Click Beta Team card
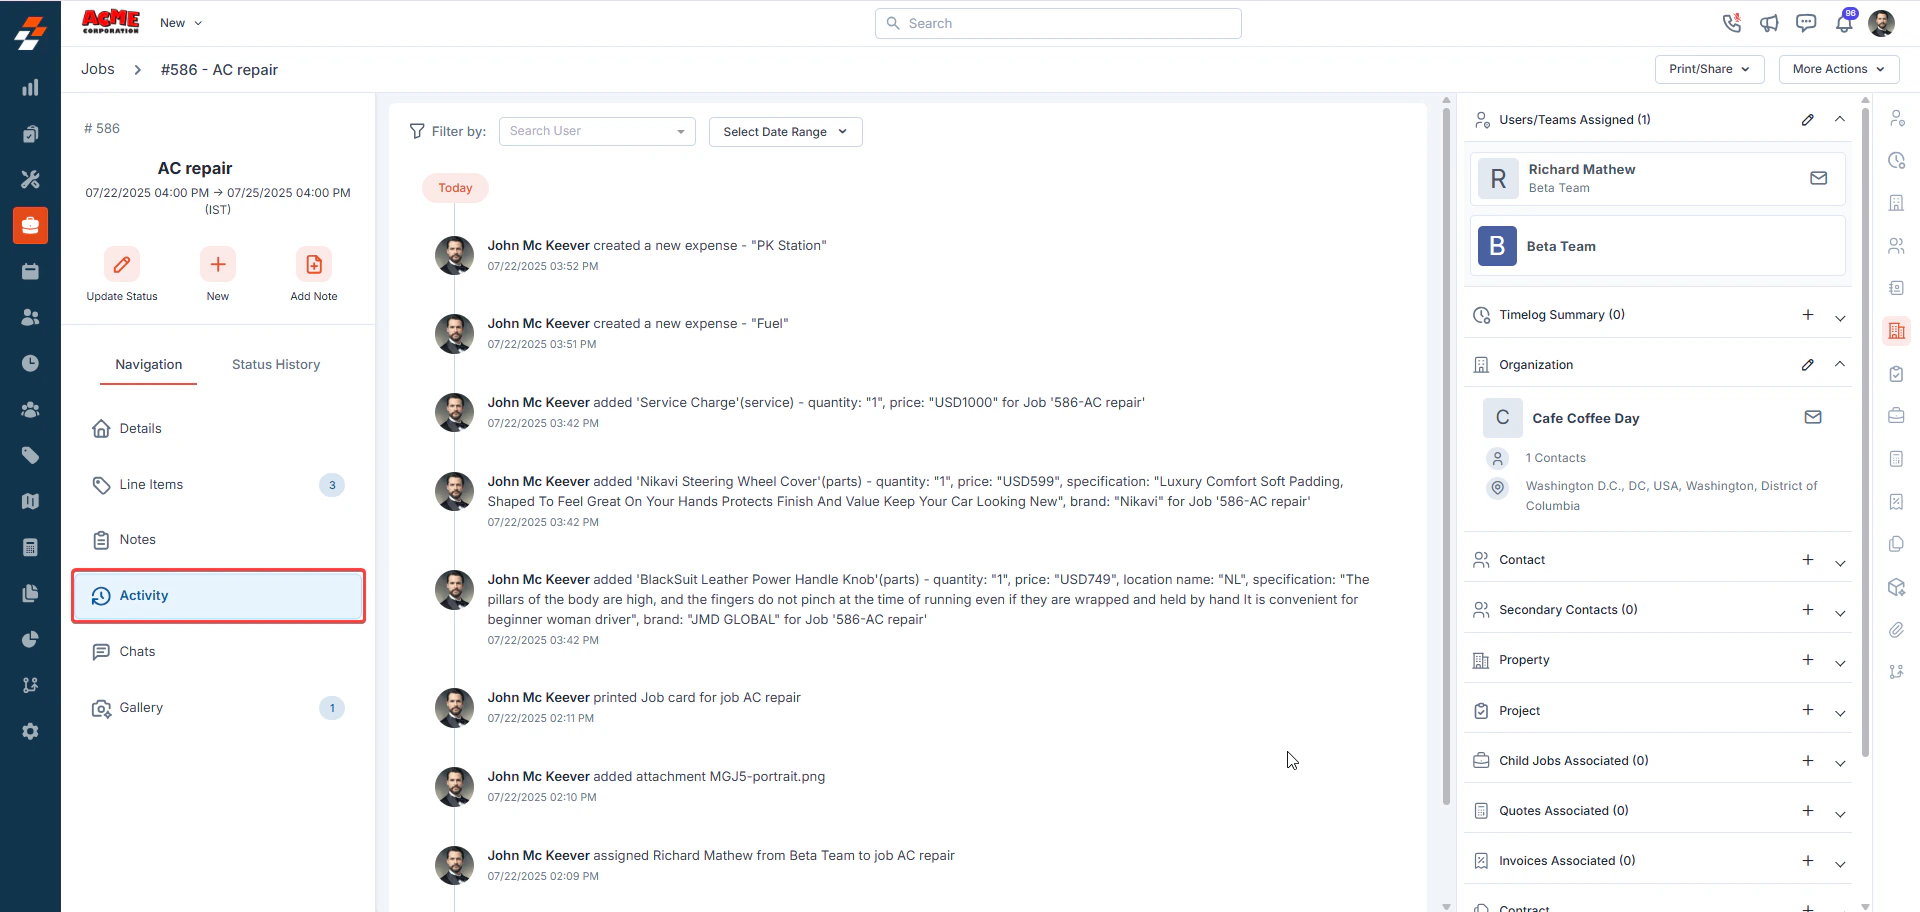This screenshot has height=912, width=1920. 1657,246
